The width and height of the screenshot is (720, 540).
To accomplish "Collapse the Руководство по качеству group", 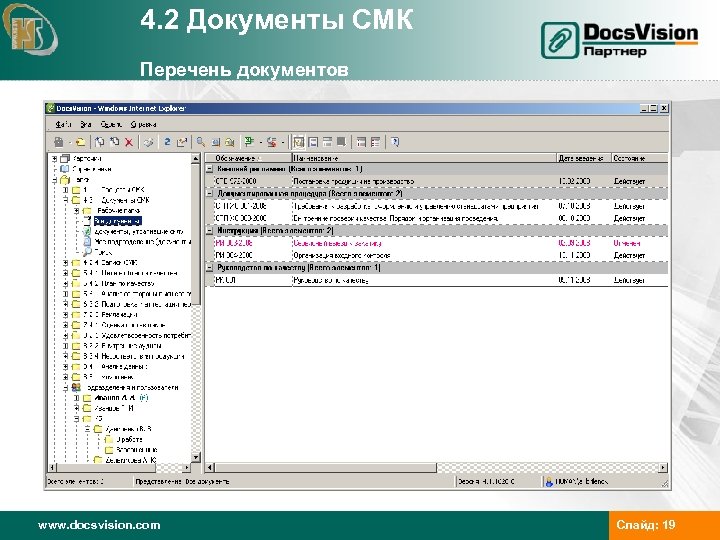I will pyautogui.click(x=209, y=268).
